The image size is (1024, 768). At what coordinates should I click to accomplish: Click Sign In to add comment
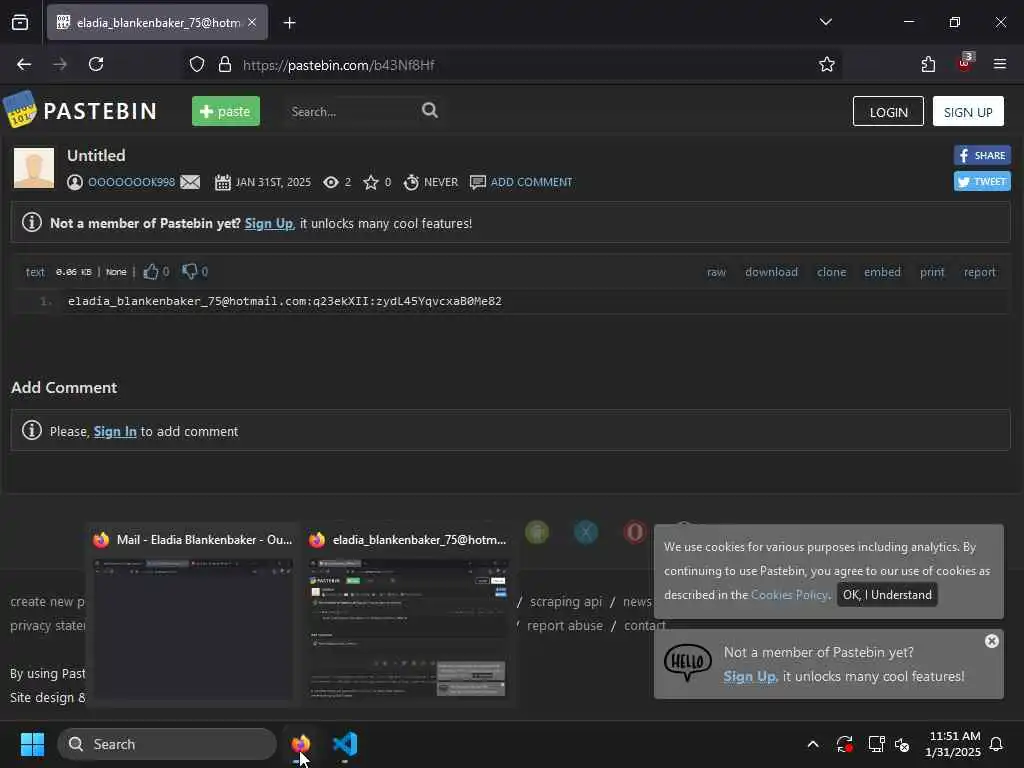point(115,432)
